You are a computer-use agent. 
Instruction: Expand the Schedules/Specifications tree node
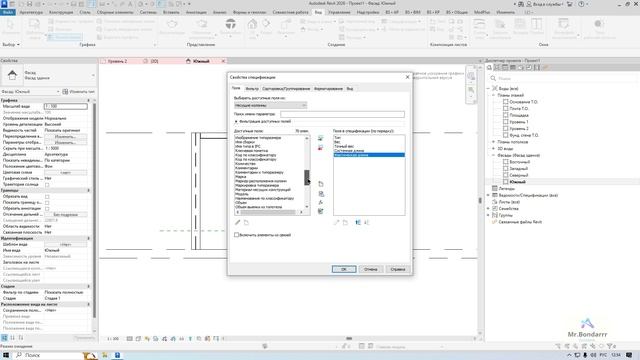tap(488, 195)
